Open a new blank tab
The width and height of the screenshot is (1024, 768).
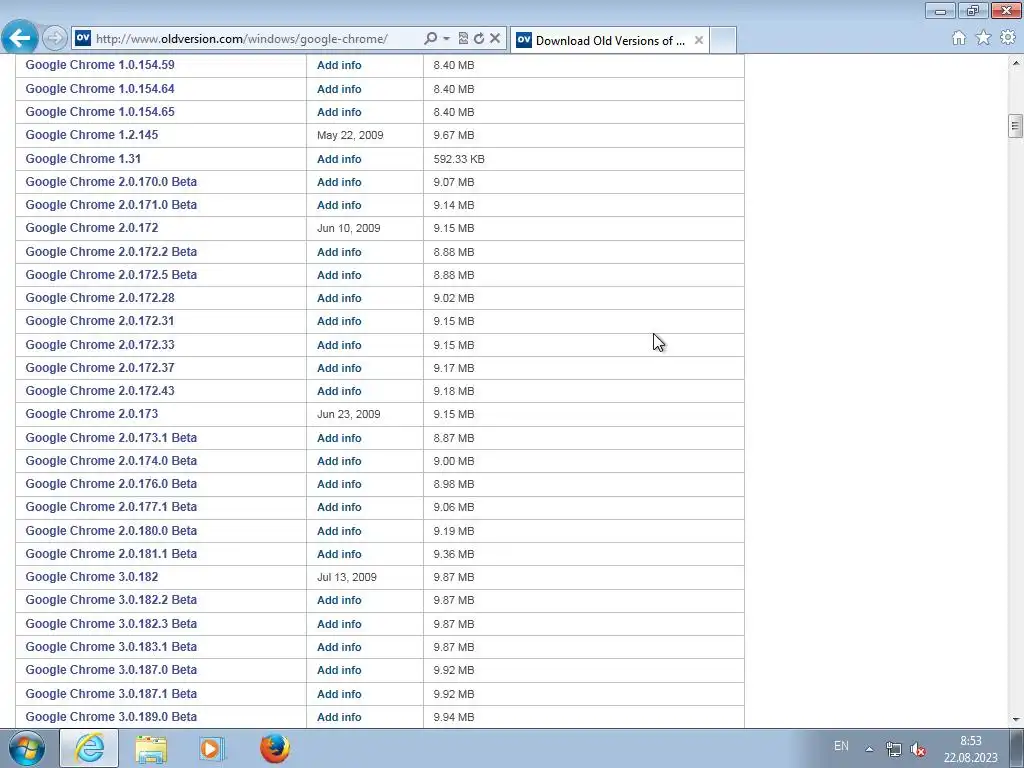[x=723, y=40]
